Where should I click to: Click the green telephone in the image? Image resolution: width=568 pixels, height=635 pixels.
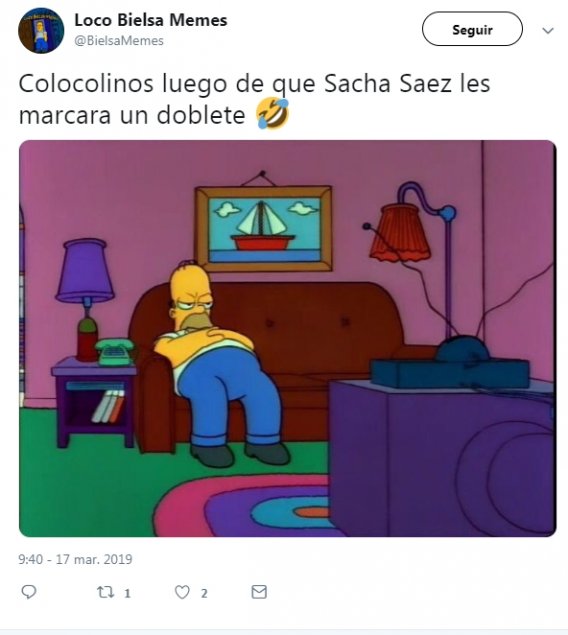pyautogui.click(x=115, y=352)
